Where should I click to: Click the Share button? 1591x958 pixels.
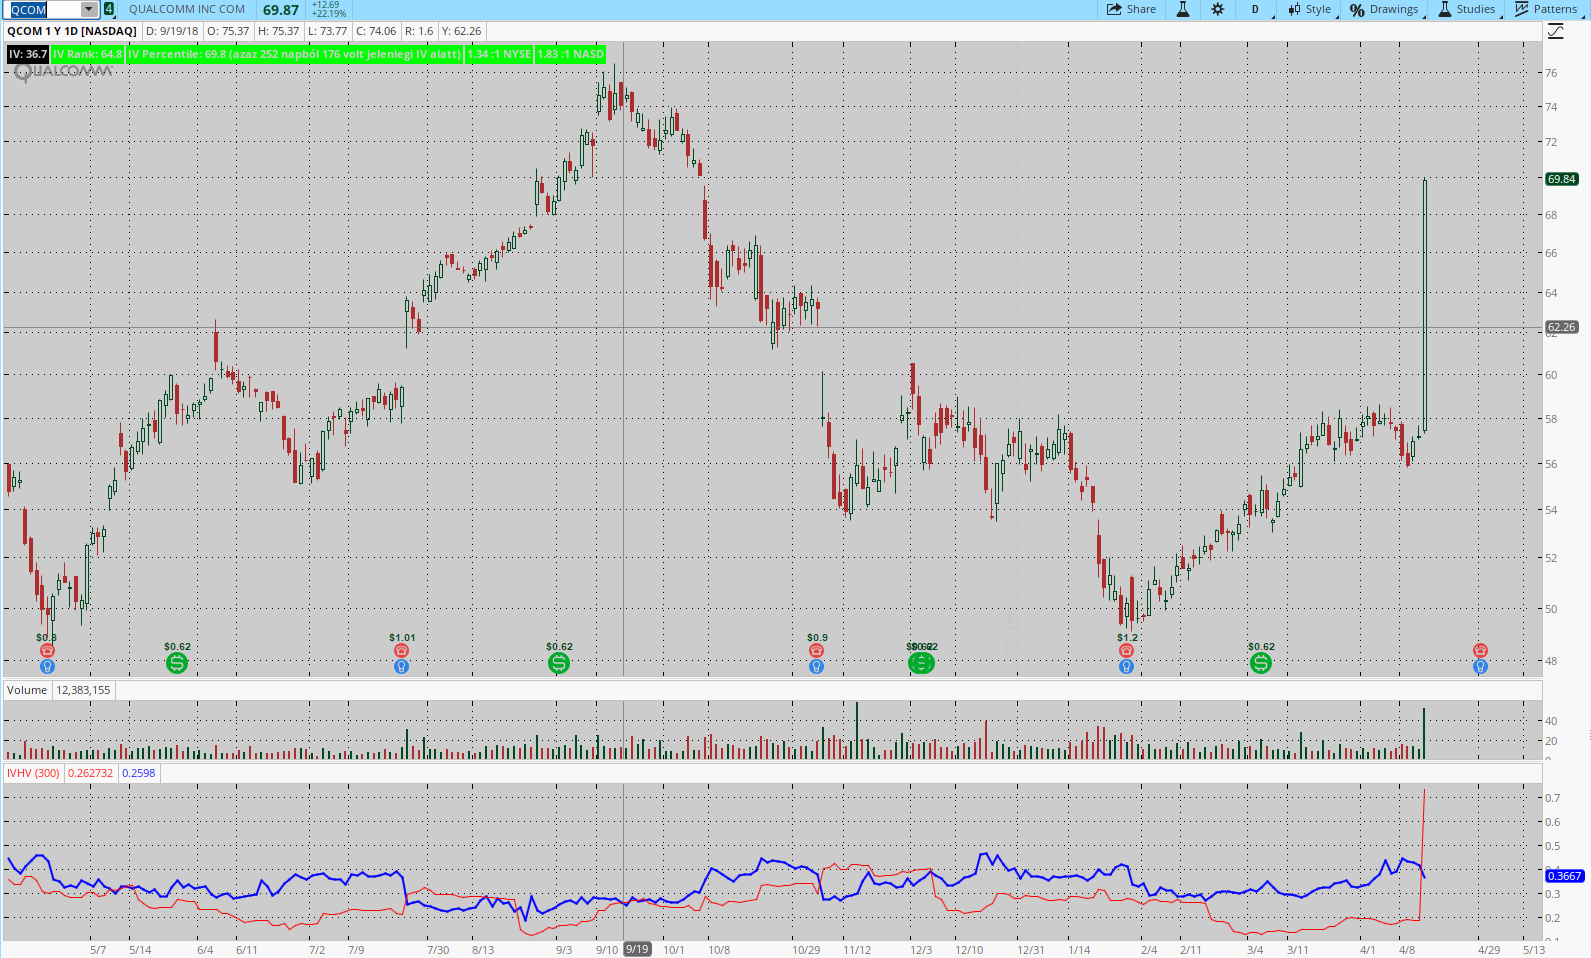pos(1131,9)
